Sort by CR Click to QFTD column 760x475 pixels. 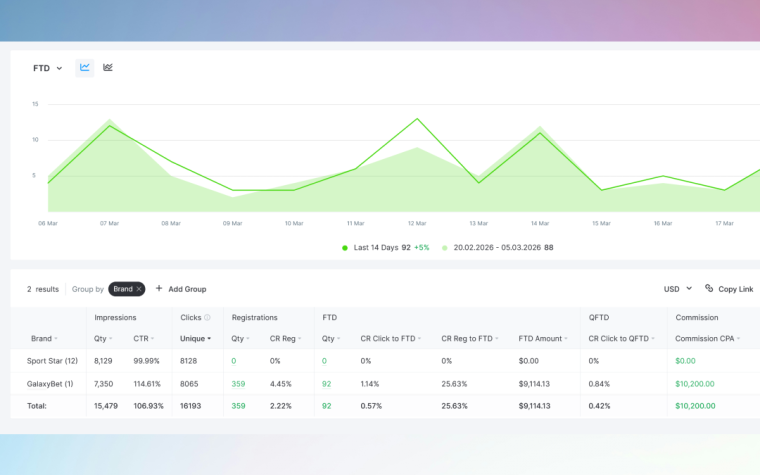621,338
